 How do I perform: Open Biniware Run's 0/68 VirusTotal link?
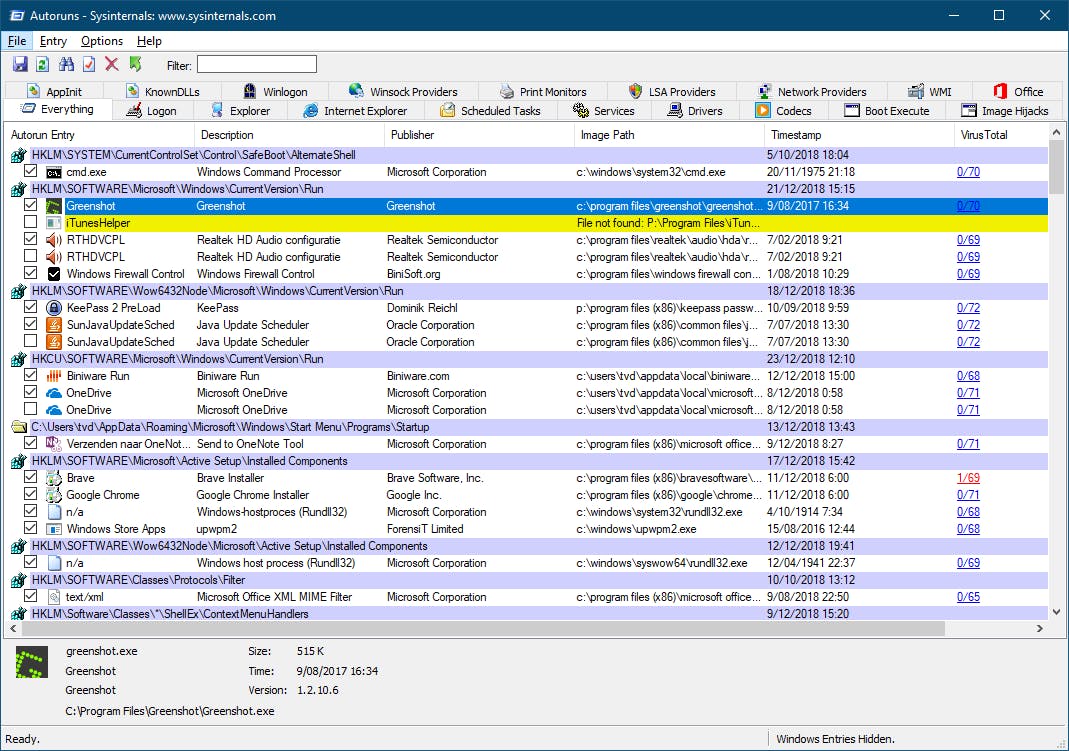coord(967,376)
